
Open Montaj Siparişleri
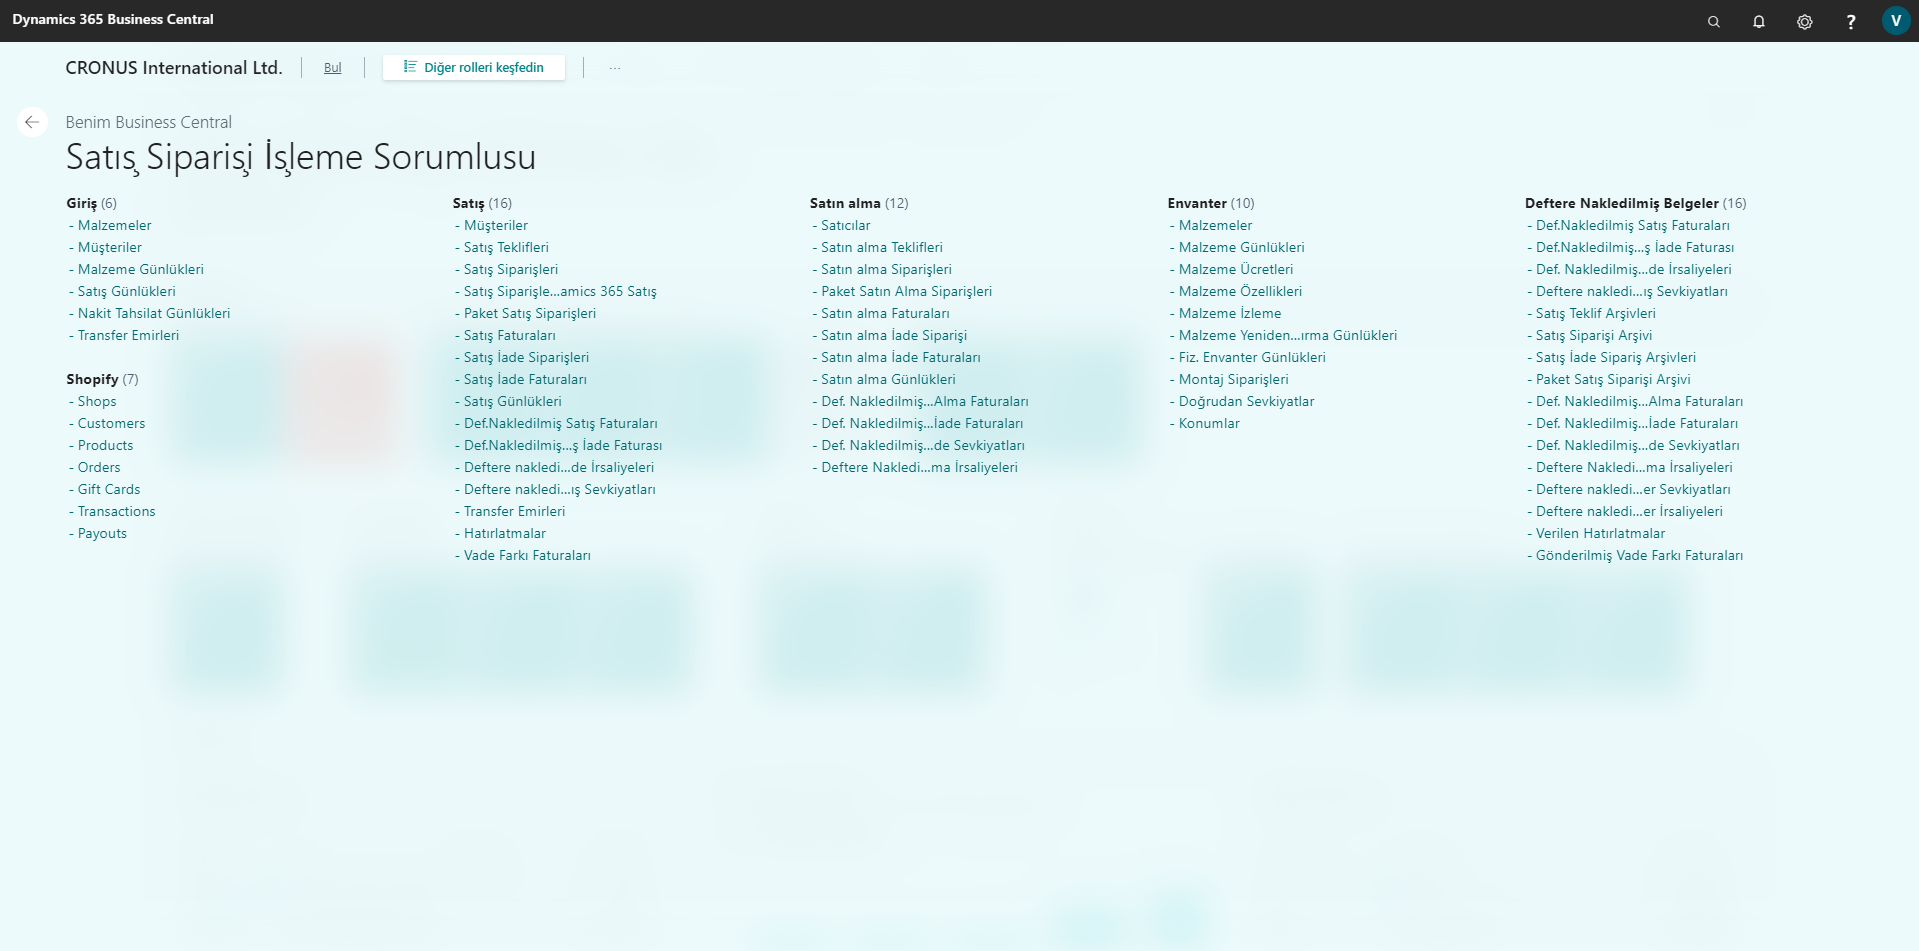[x=1234, y=379]
